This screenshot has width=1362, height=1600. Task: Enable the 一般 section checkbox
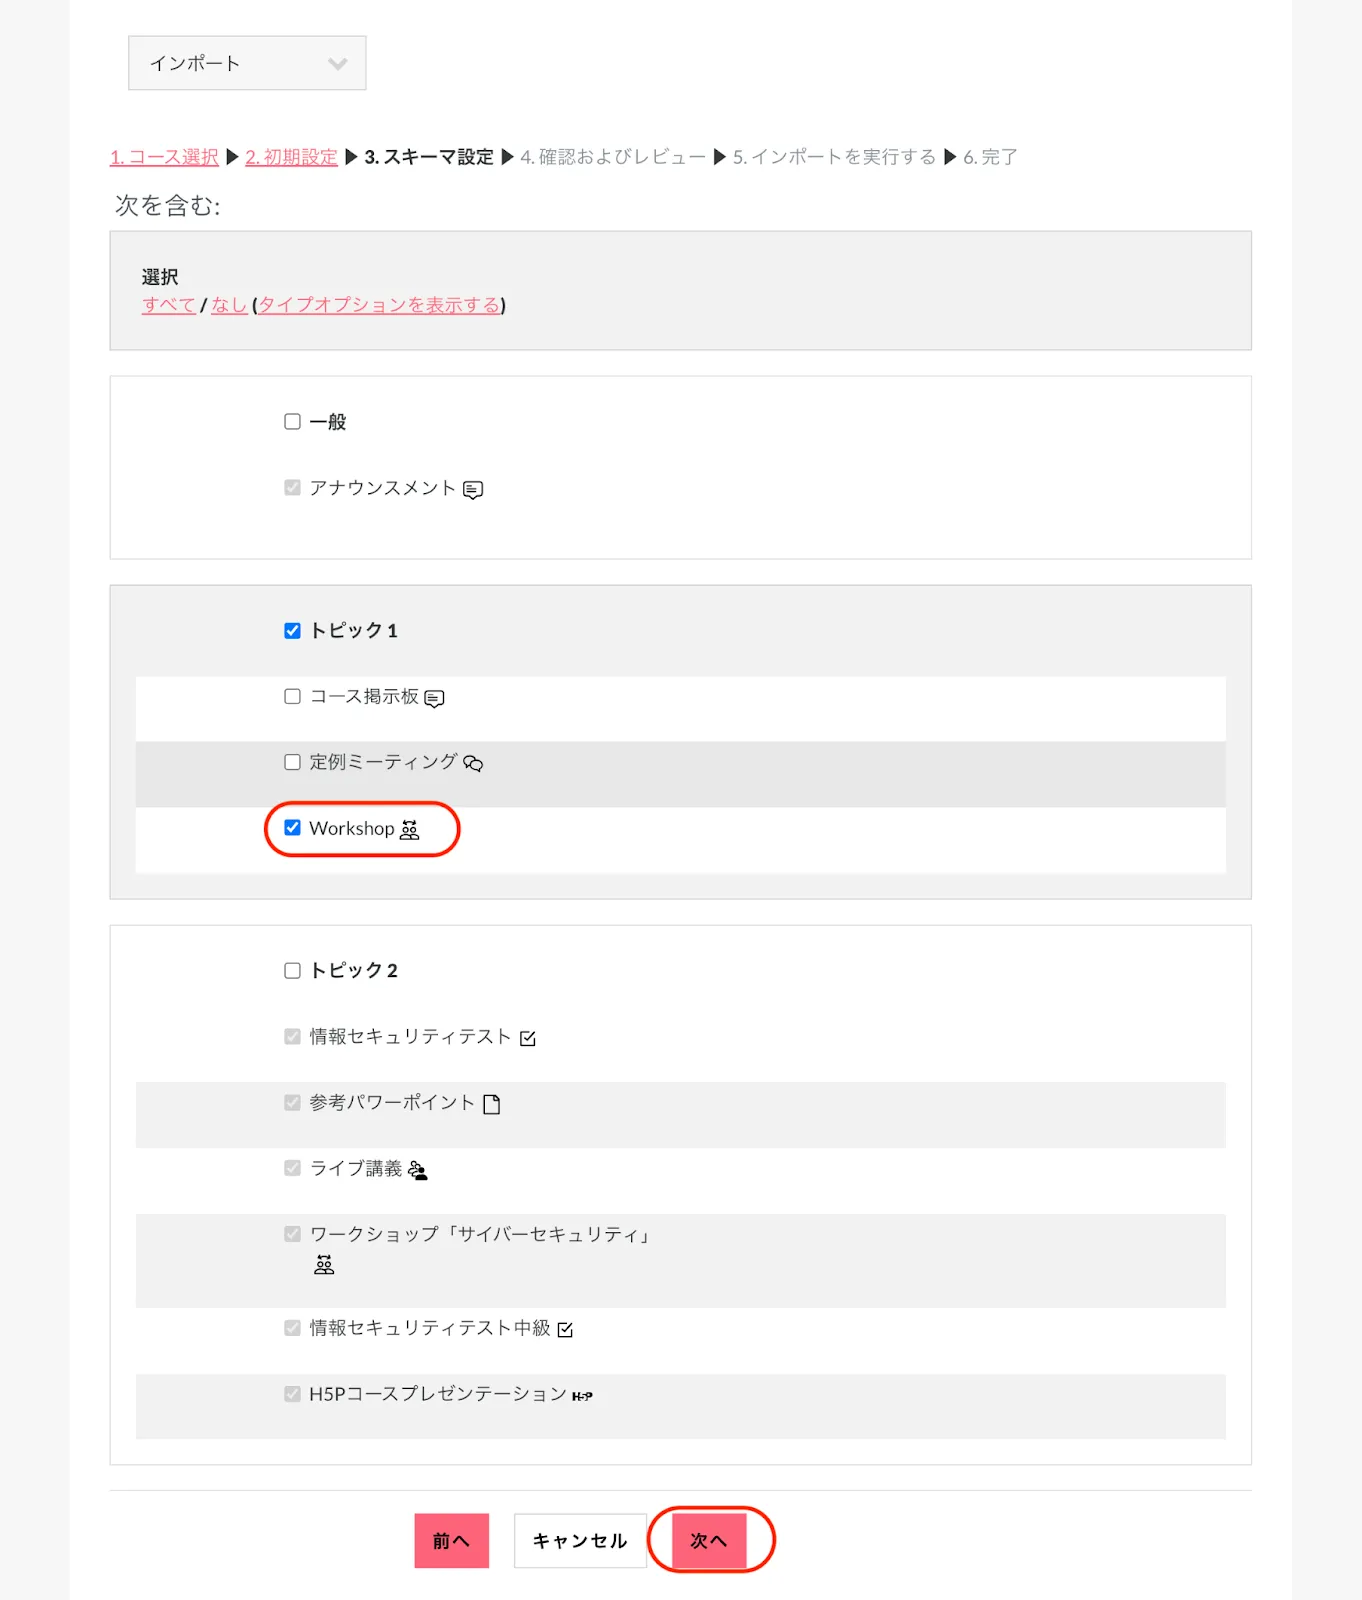(x=292, y=422)
